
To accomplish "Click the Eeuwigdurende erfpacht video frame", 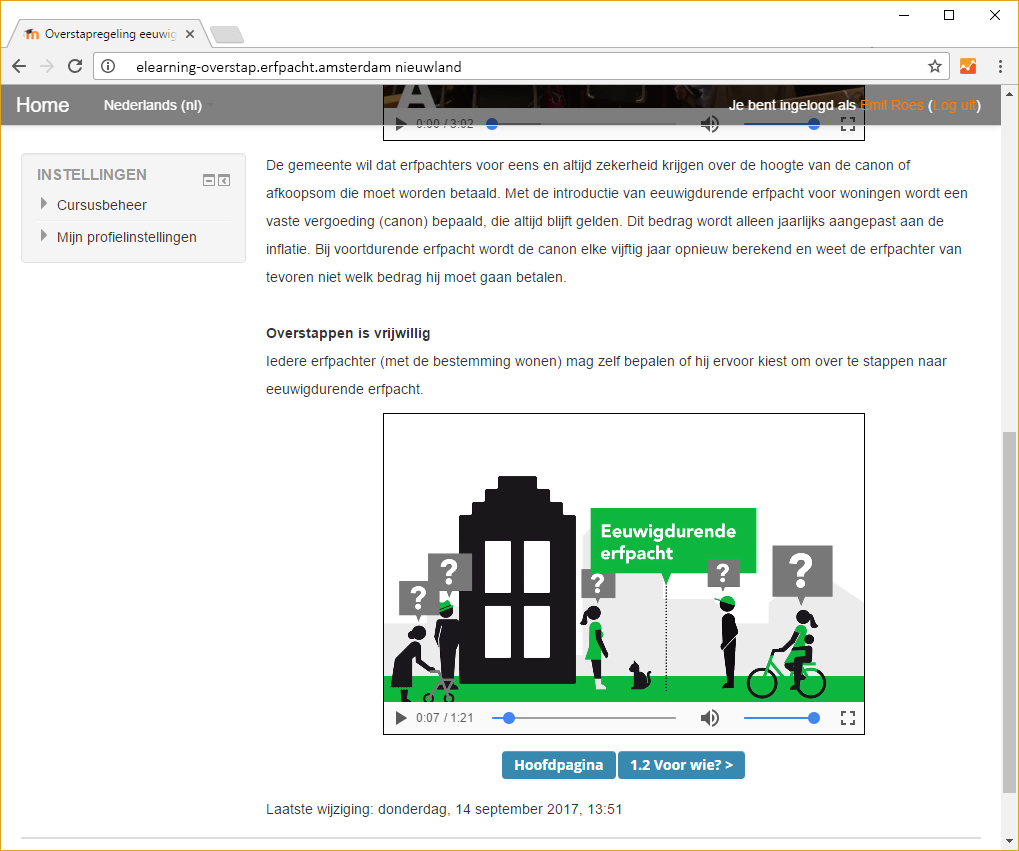I will [x=624, y=558].
